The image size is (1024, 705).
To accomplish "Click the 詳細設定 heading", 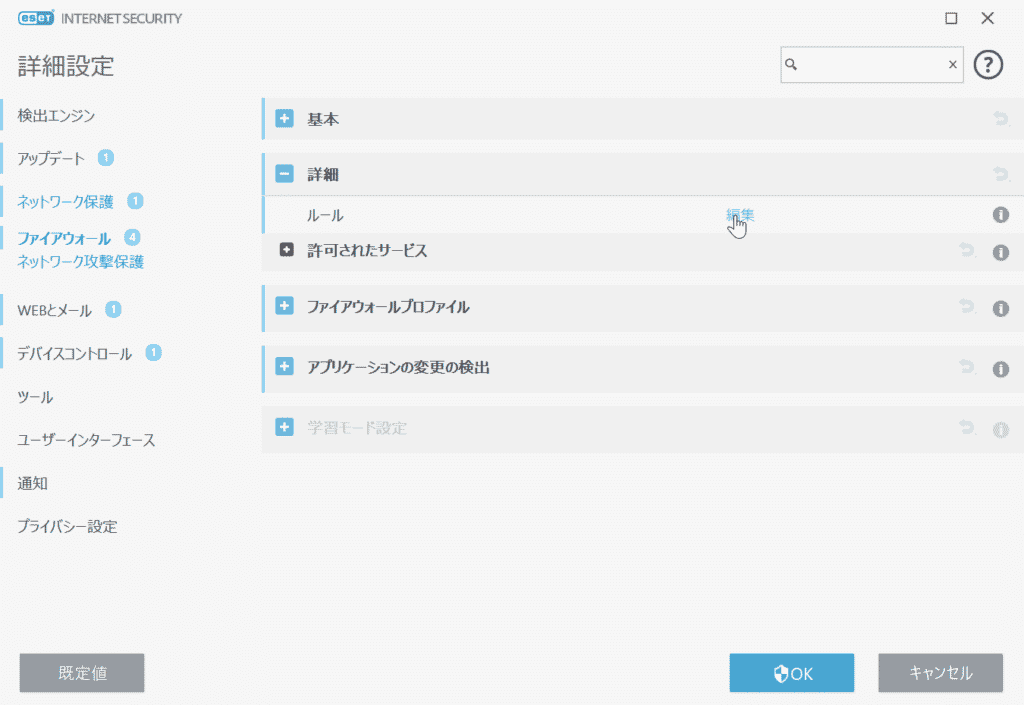I will click(x=66, y=66).
